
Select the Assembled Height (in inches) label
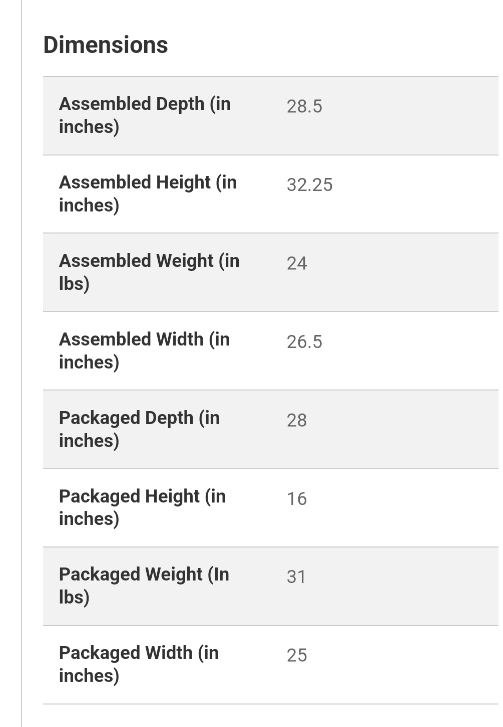coord(148,193)
